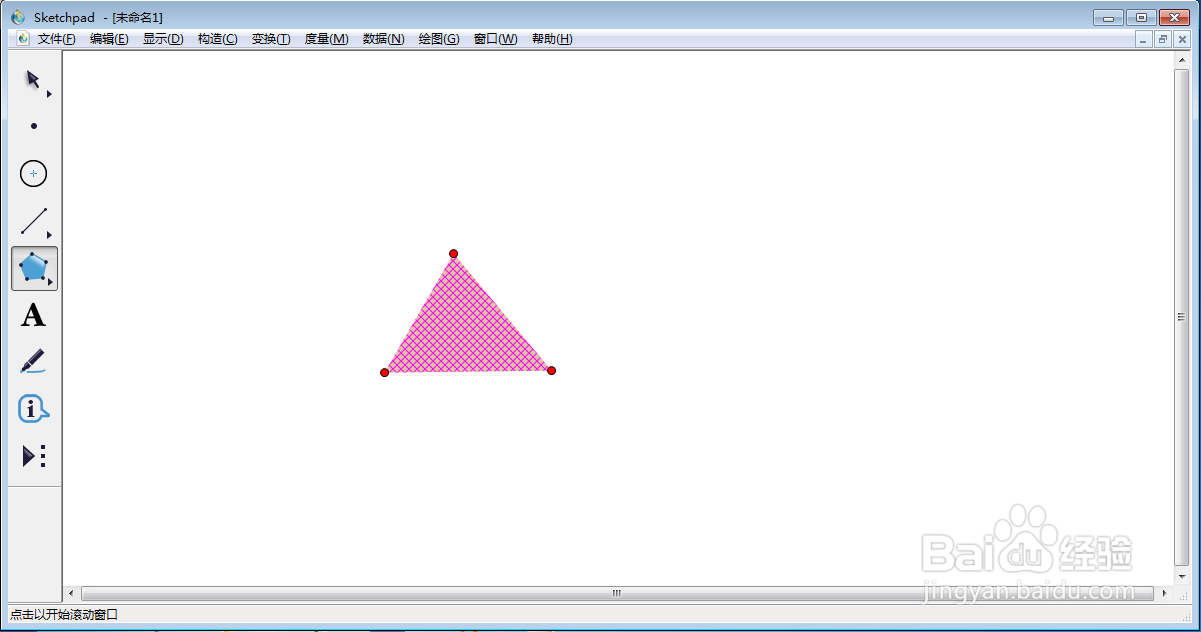Open the 文件(F) menu
The height and width of the screenshot is (632, 1201).
point(57,39)
